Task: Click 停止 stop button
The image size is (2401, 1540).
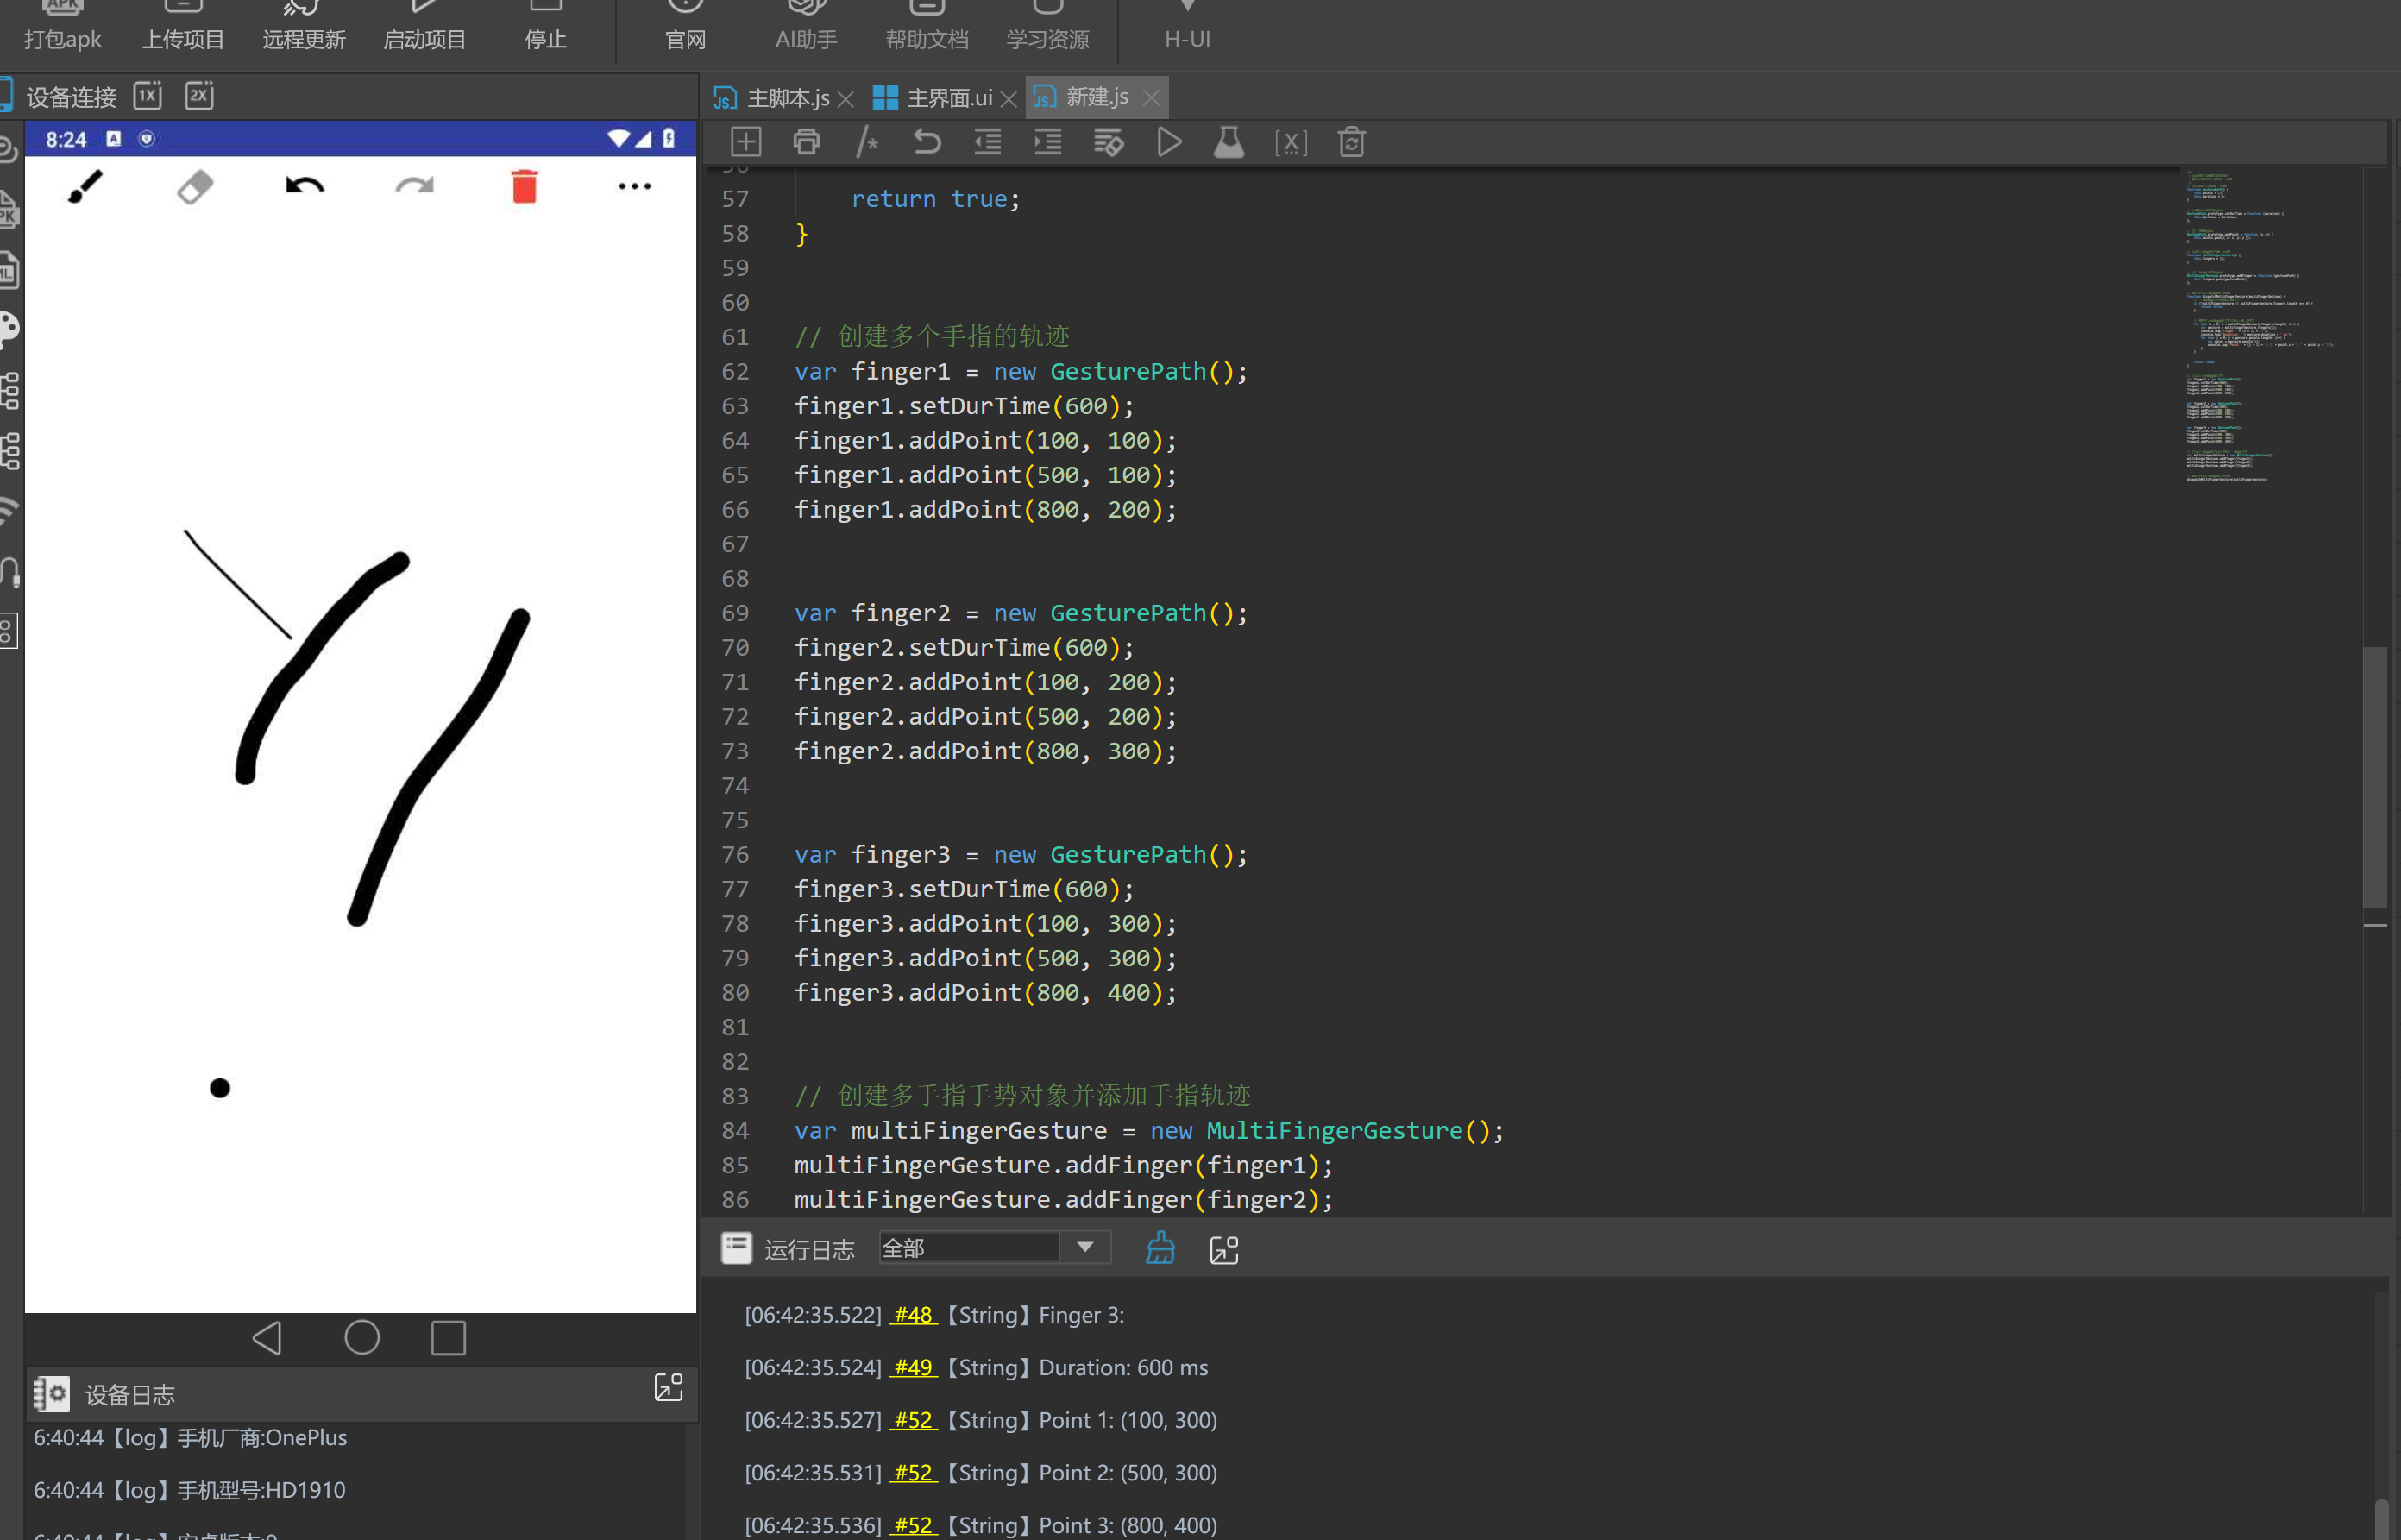Action: point(546,26)
